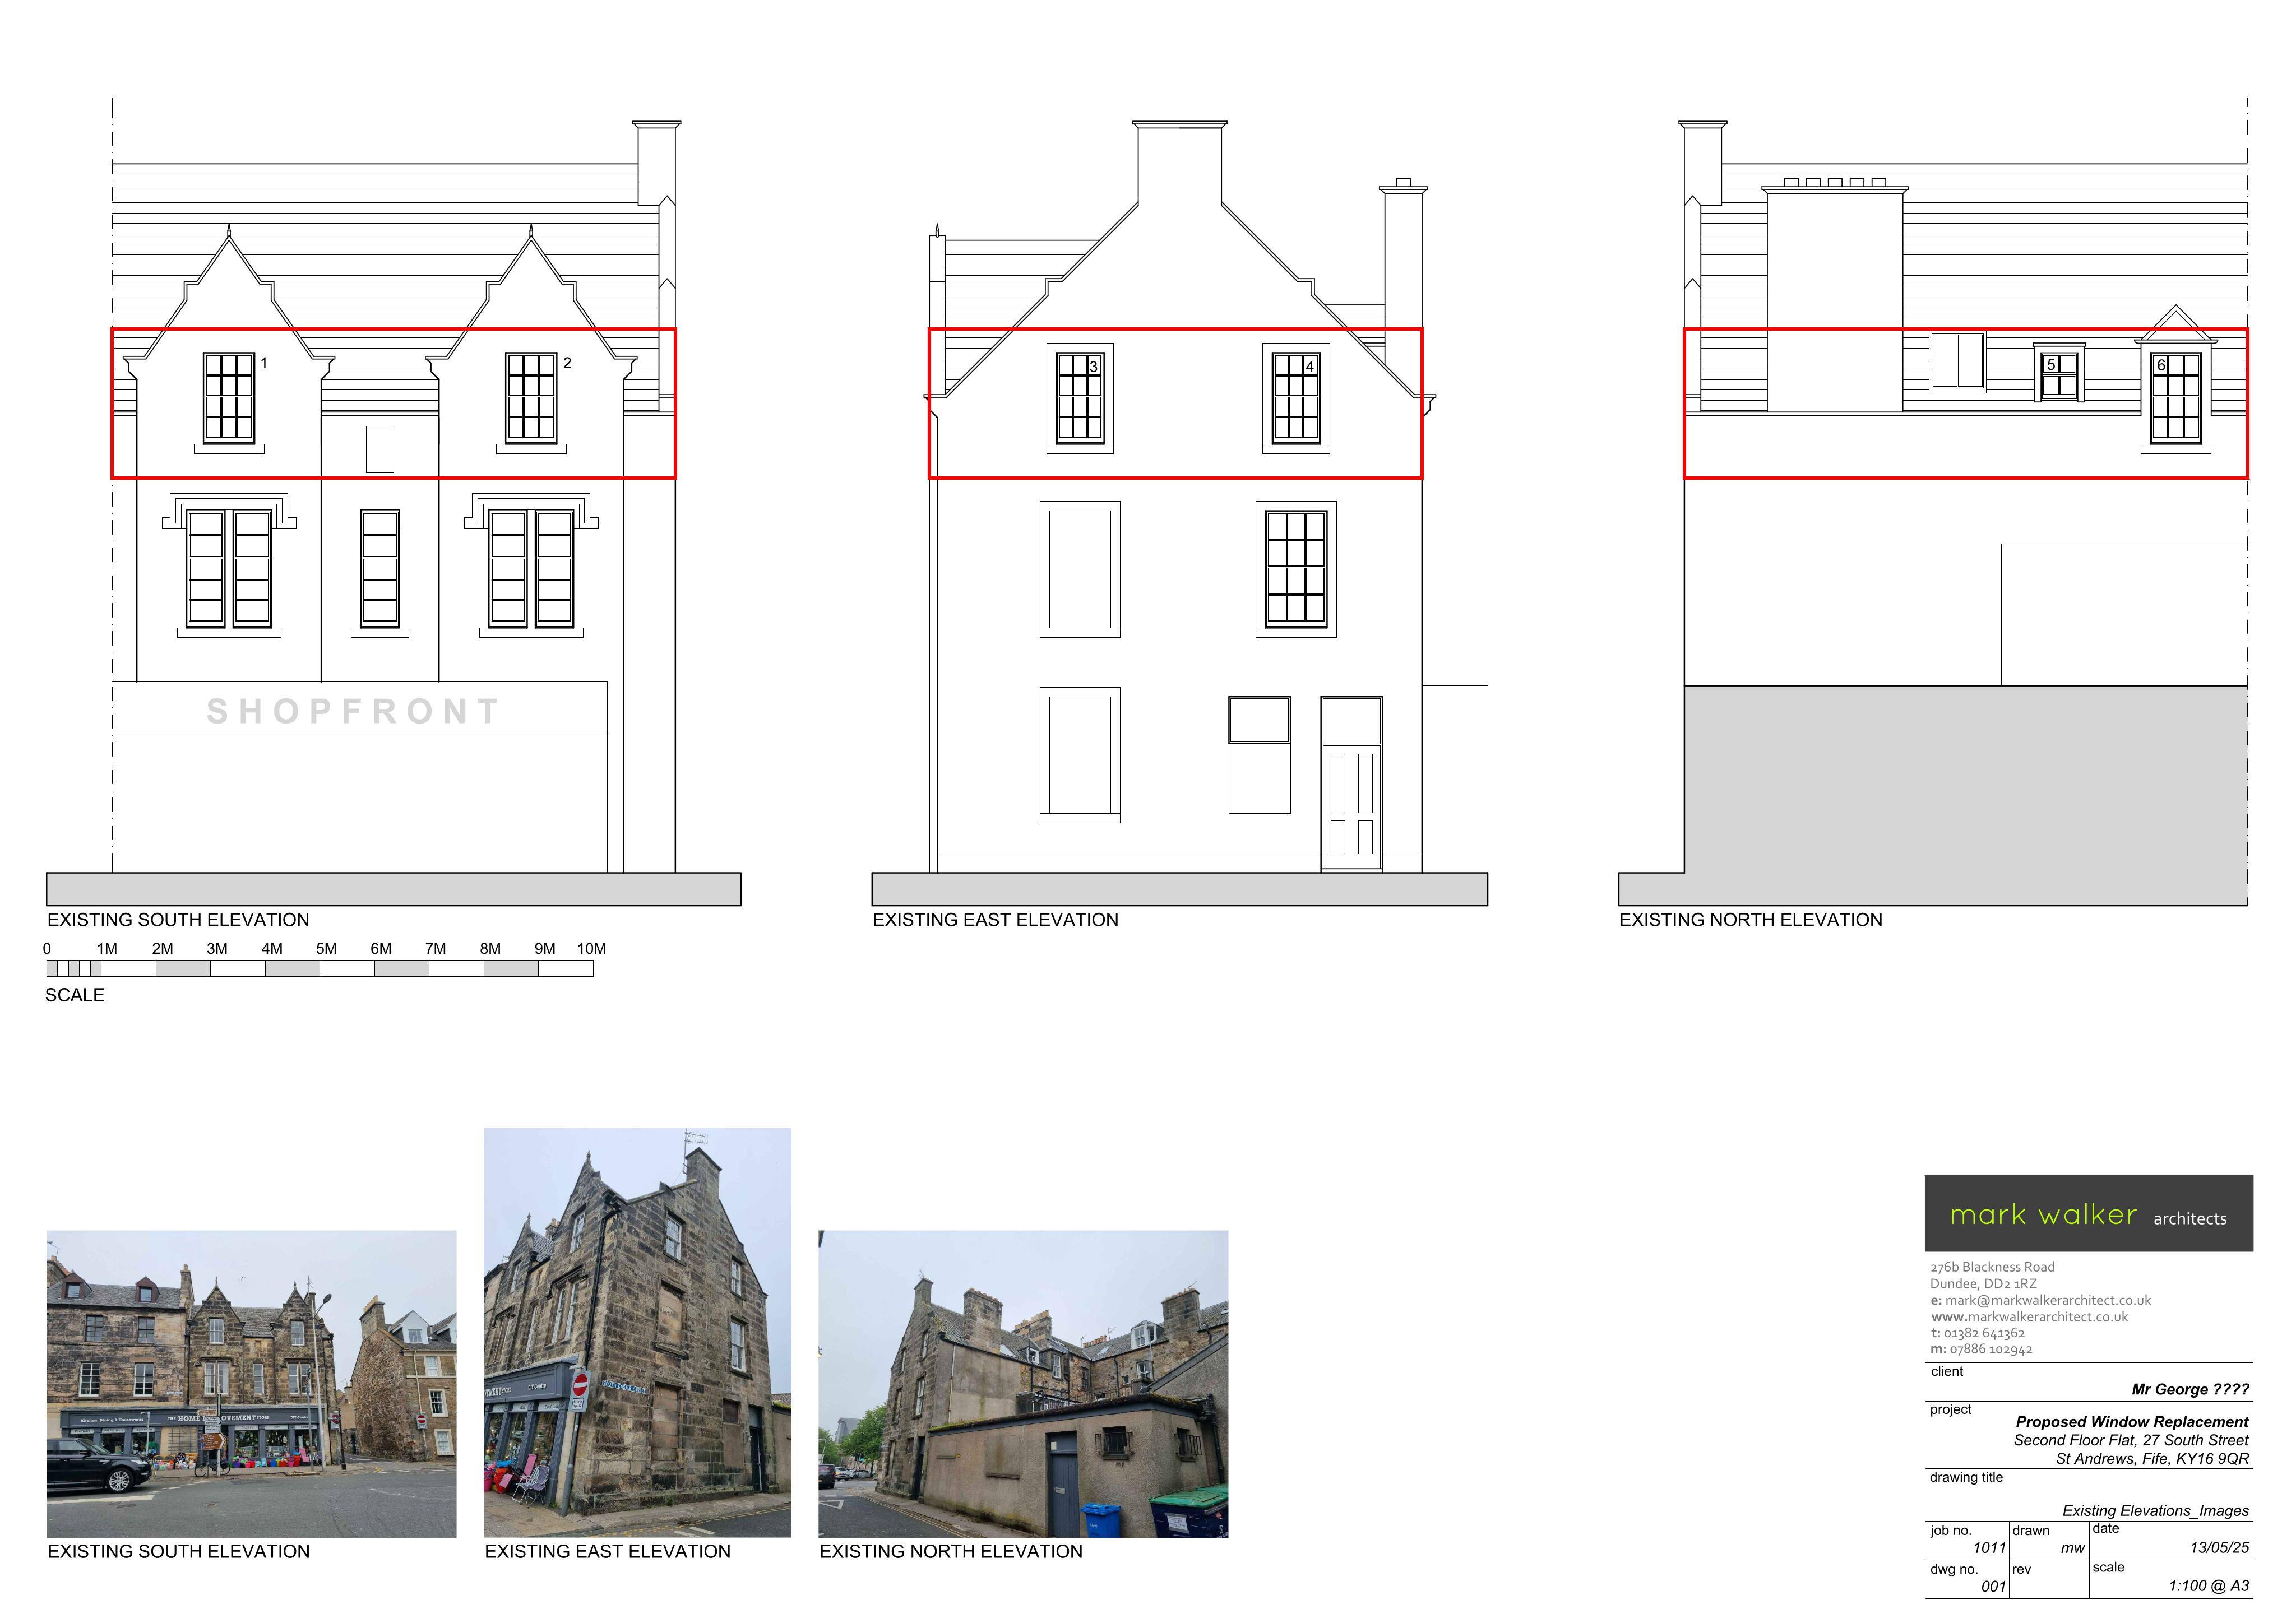Click the mark walker architects logo
The height and width of the screenshot is (1623, 2296).
click(2089, 1213)
